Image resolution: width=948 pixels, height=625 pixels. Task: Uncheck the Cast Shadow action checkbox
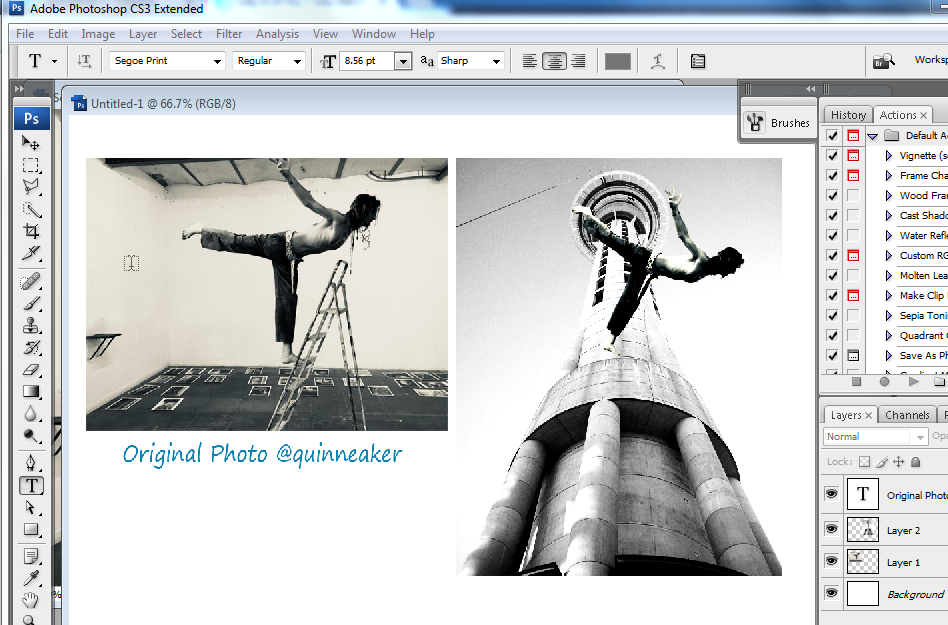(833, 215)
